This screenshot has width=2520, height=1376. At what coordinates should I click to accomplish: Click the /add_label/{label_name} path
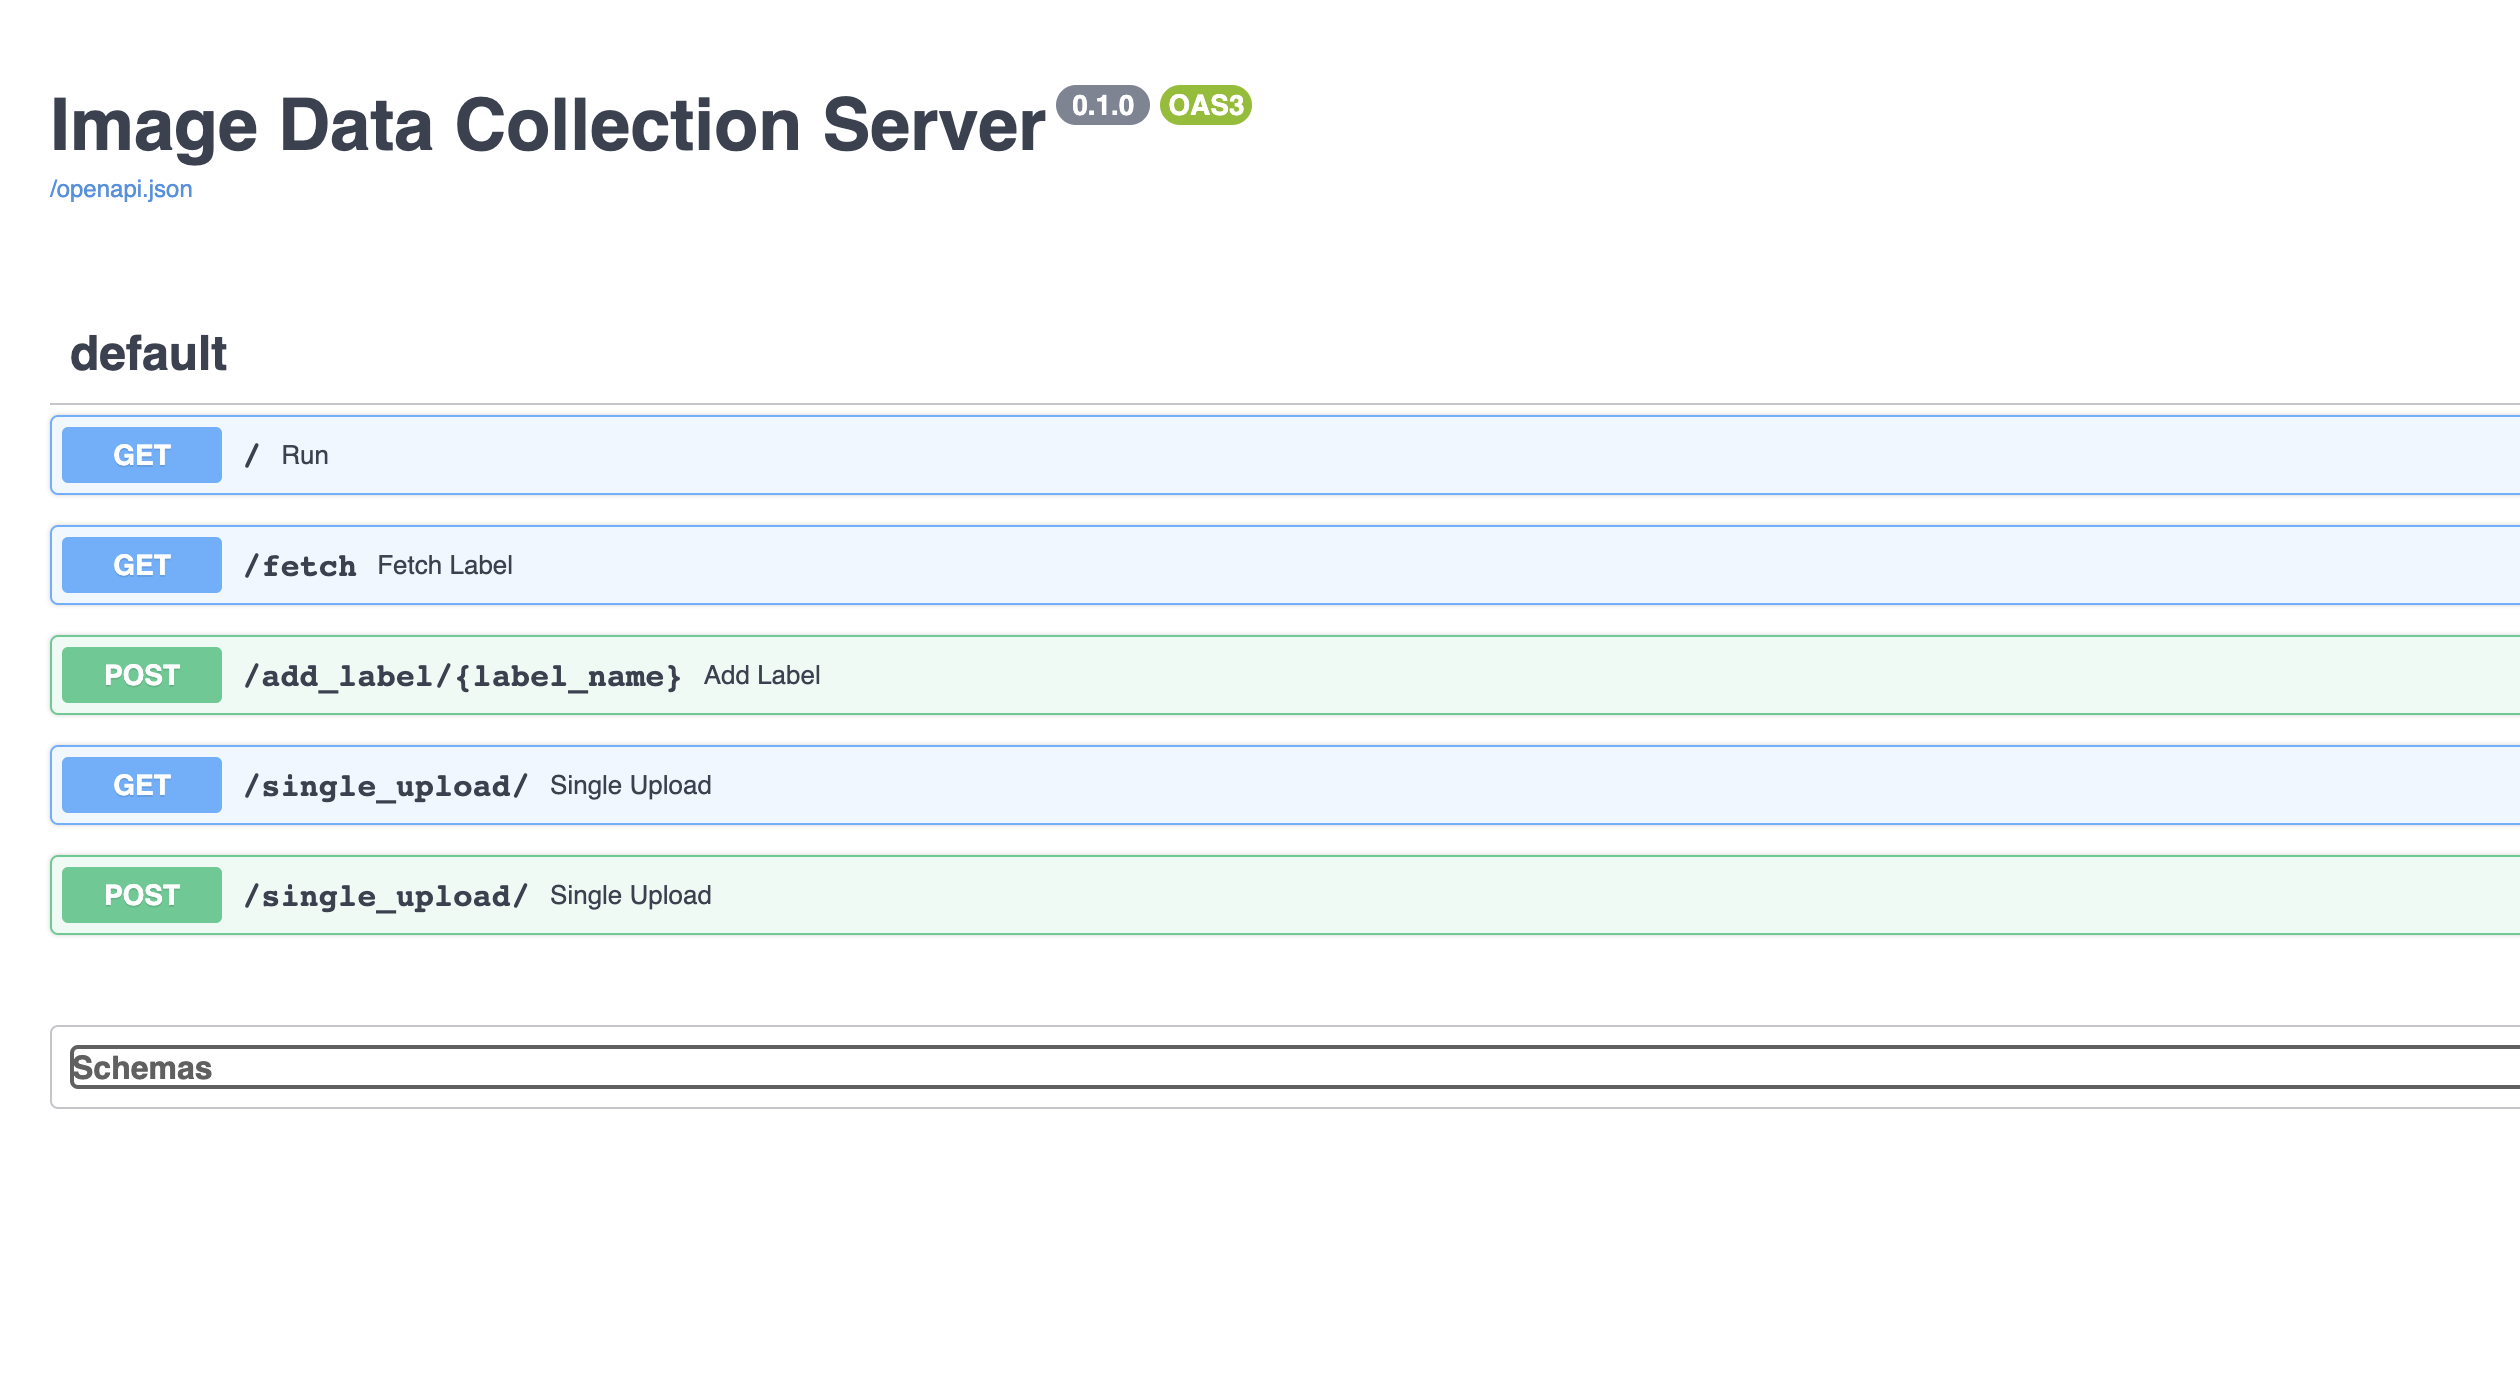tap(462, 676)
